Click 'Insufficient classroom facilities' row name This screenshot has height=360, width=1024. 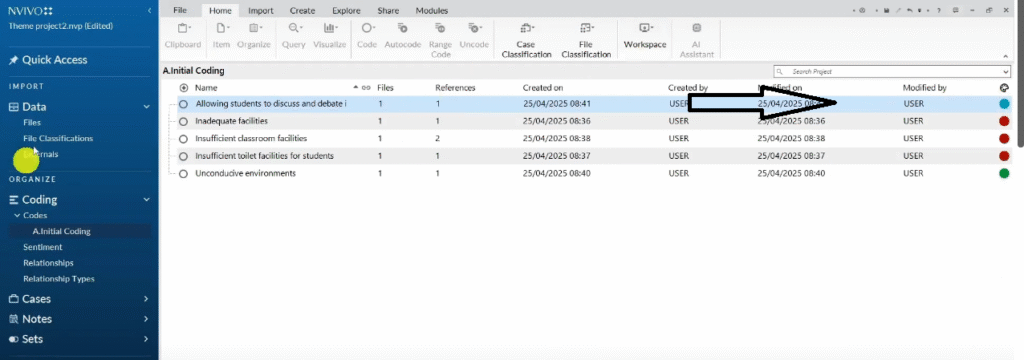[x=251, y=139]
